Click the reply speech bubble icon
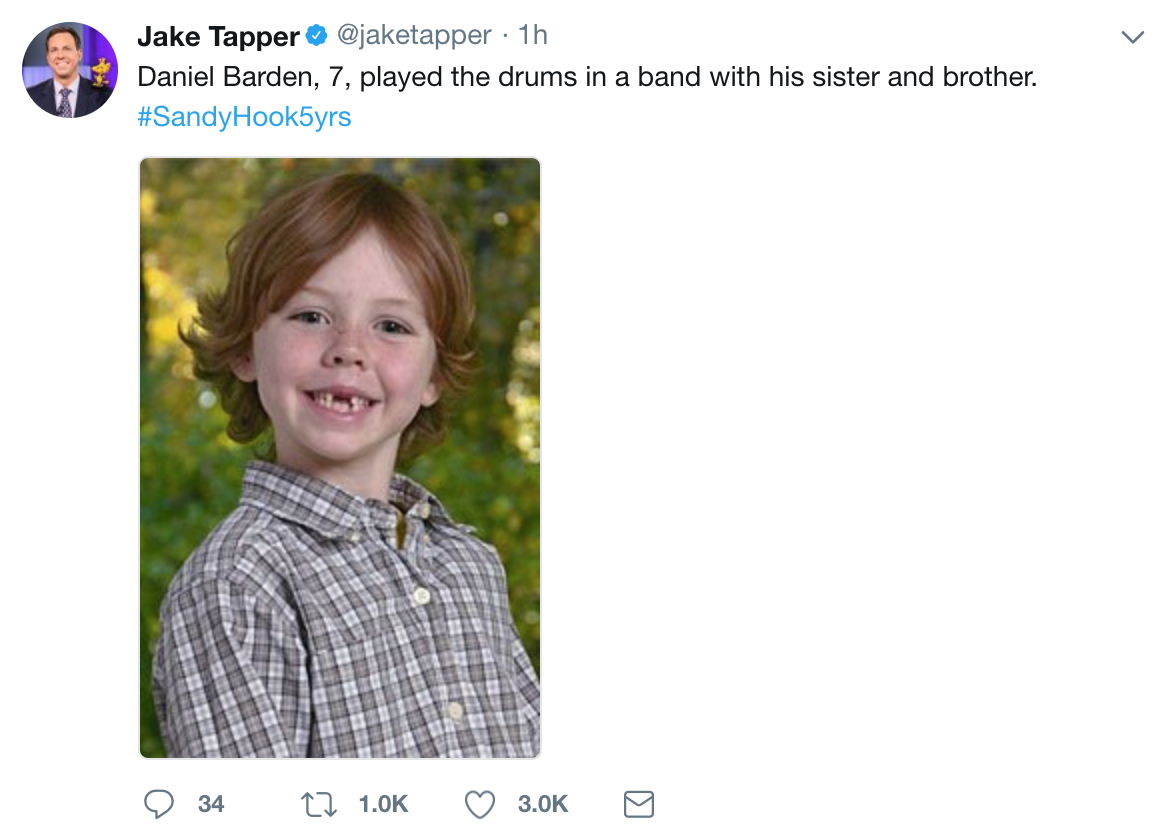The height and width of the screenshot is (838, 1172). pos(160,804)
